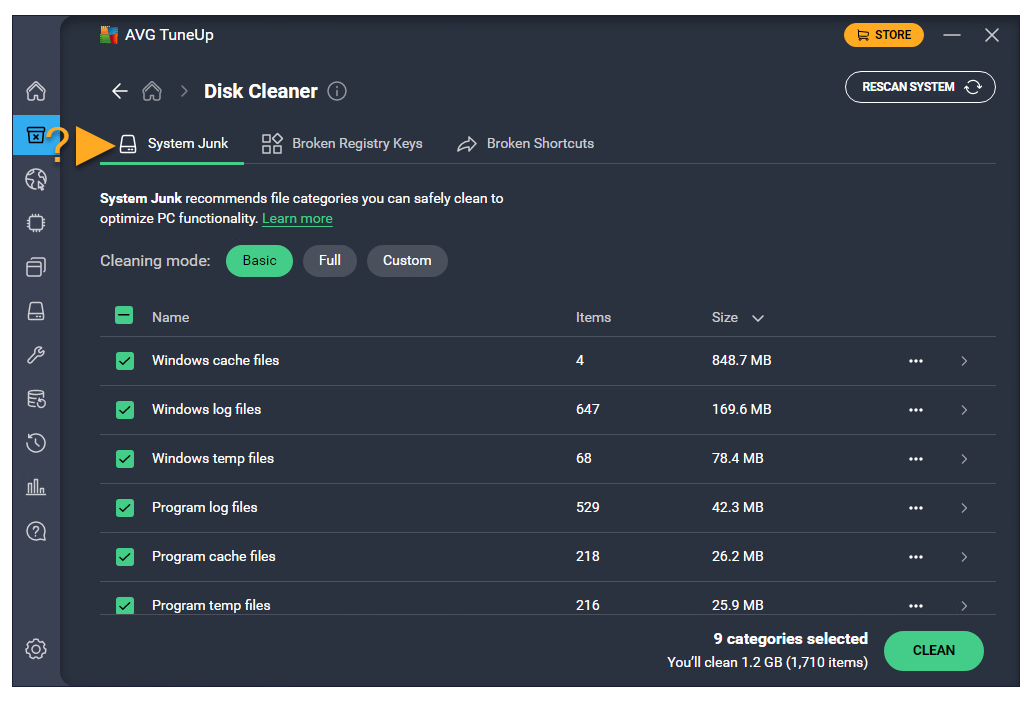Toggle Size column sort arrow
Screen dimensions: 1036x702
(x=758, y=318)
